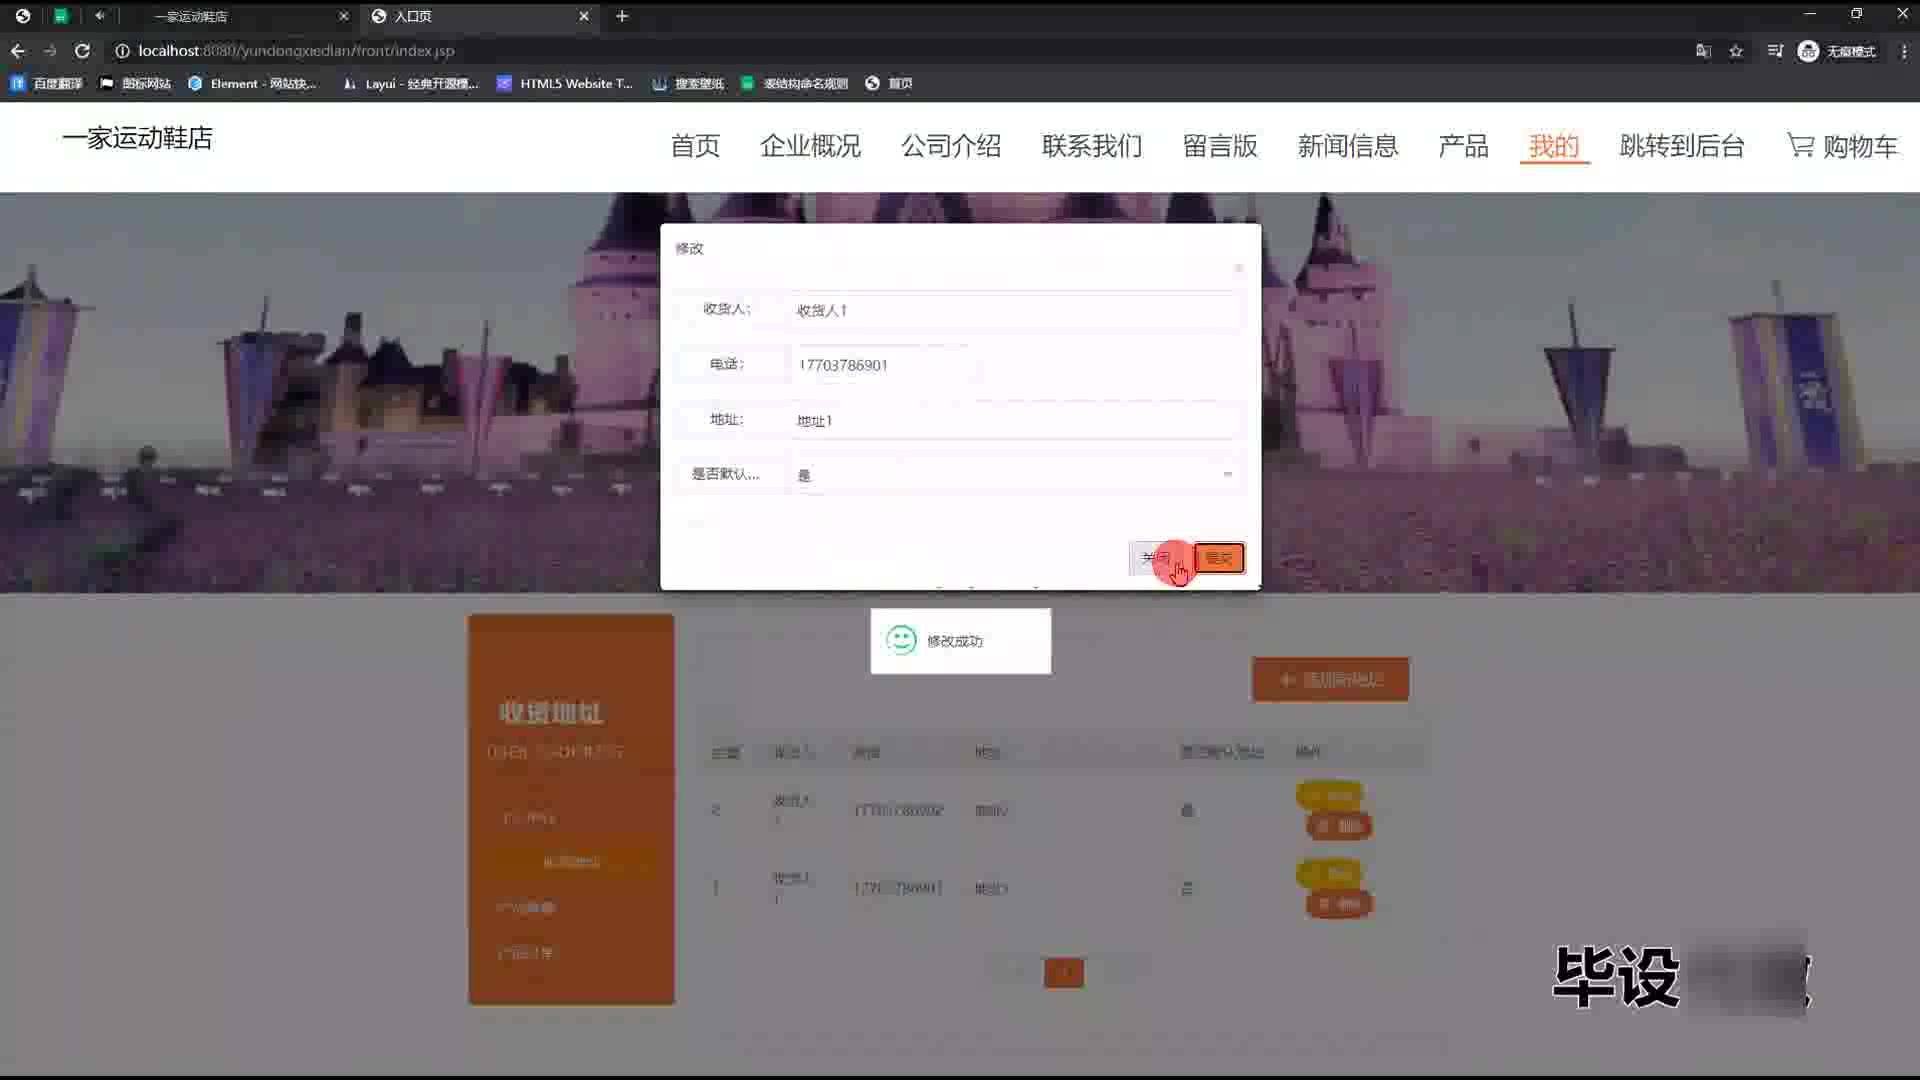Open the 搜索壁纸 bookmark
The width and height of the screenshot is (1920, 1080).
point(688,83)
